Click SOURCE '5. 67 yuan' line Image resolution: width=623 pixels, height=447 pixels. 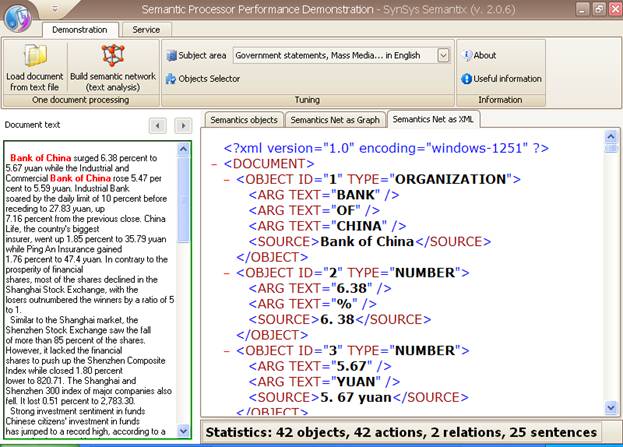pos(359,397)
